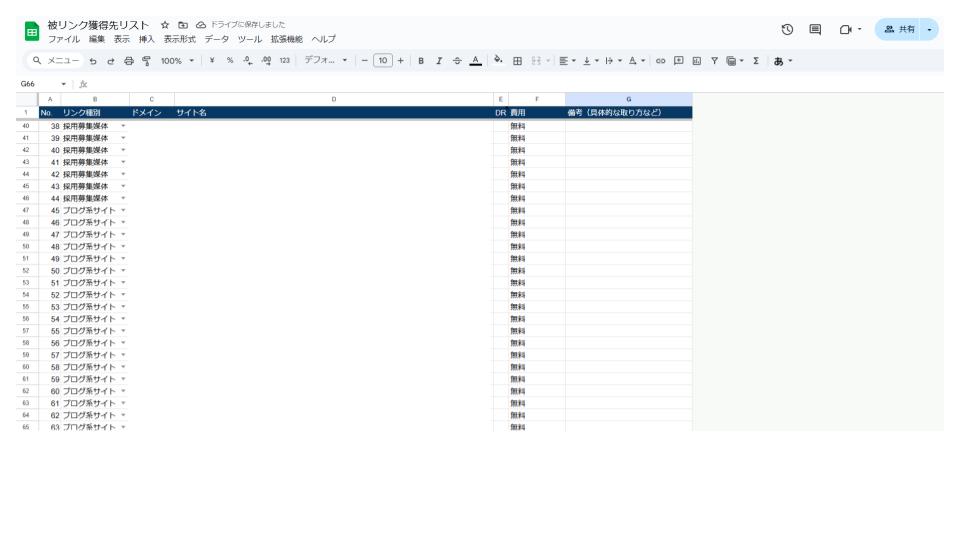Insert chart icon in toolbar

(697, 61)
